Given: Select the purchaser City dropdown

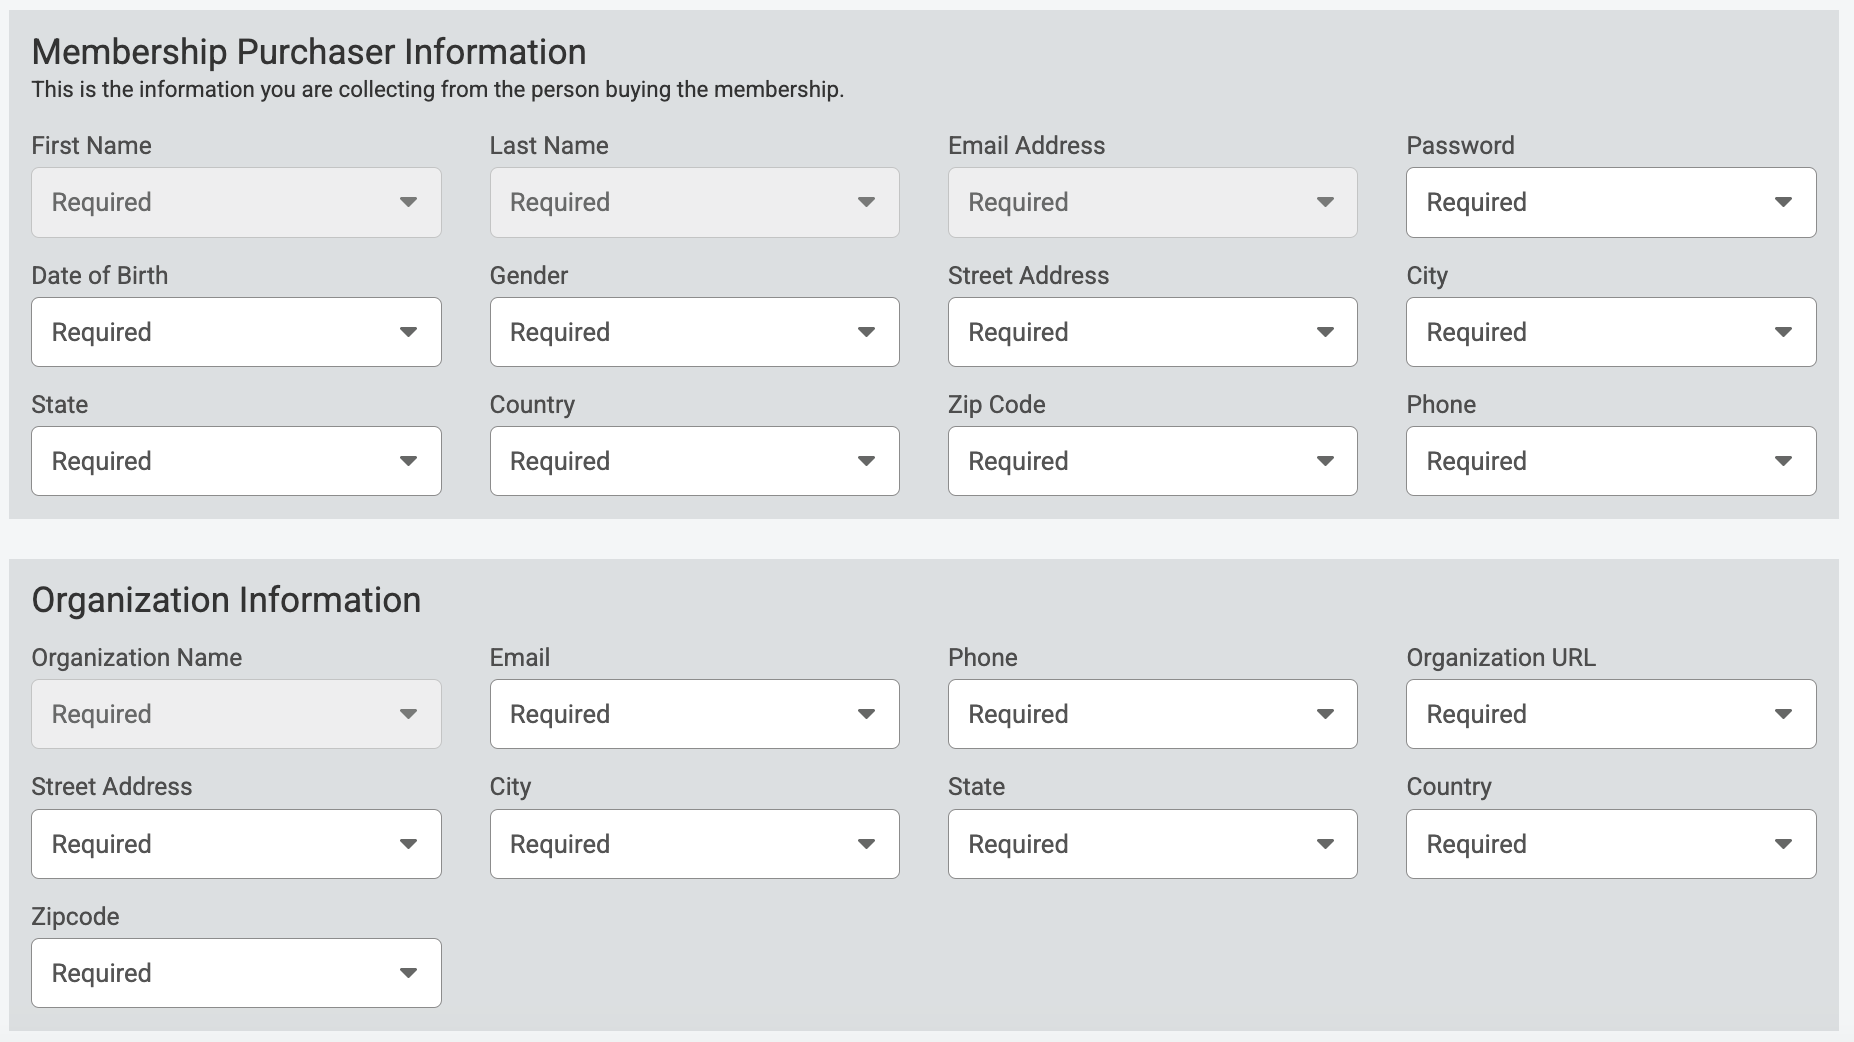Looking at the screenshot, I should click(x=1611, y=332).
